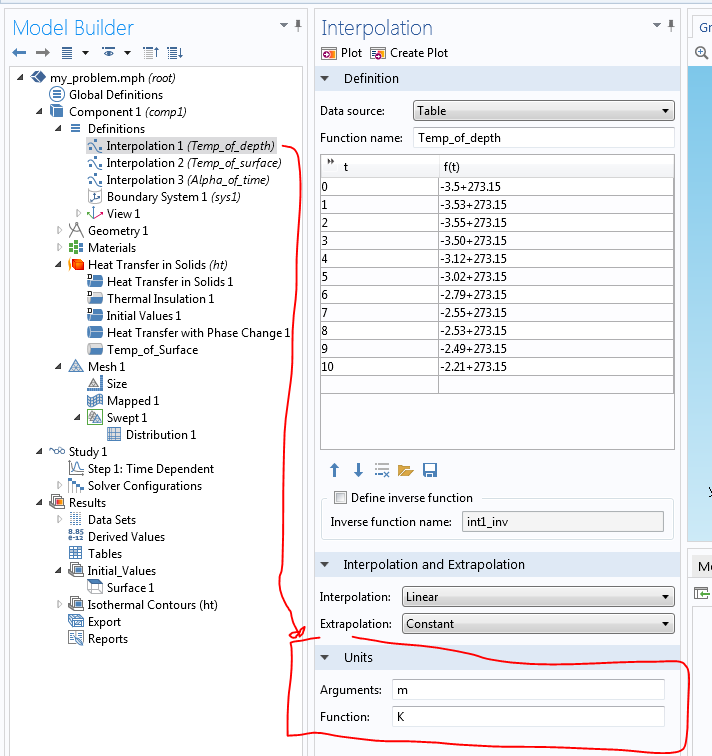The height and width of the screenshot is (756, 712).
Task: Move table row down with arrow
Action: pyautogui.click(x=358, y=470)
